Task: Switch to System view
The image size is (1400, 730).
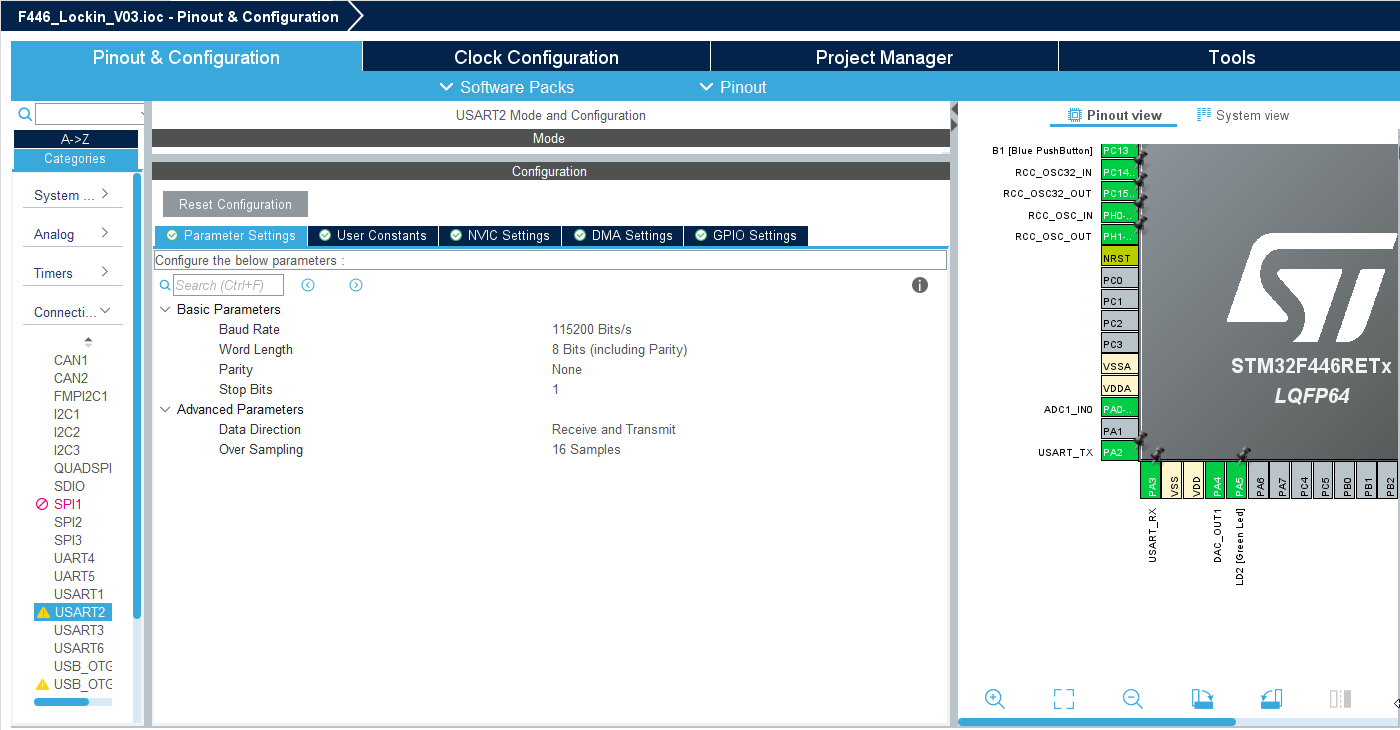Action: pos(1243,115)
